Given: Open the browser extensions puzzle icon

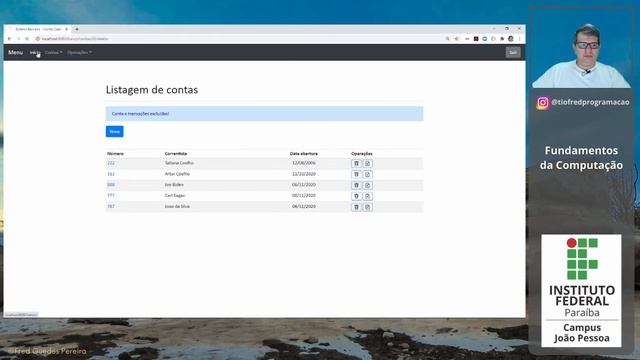Looking at the screenshot, I should (x=502, y=39).
